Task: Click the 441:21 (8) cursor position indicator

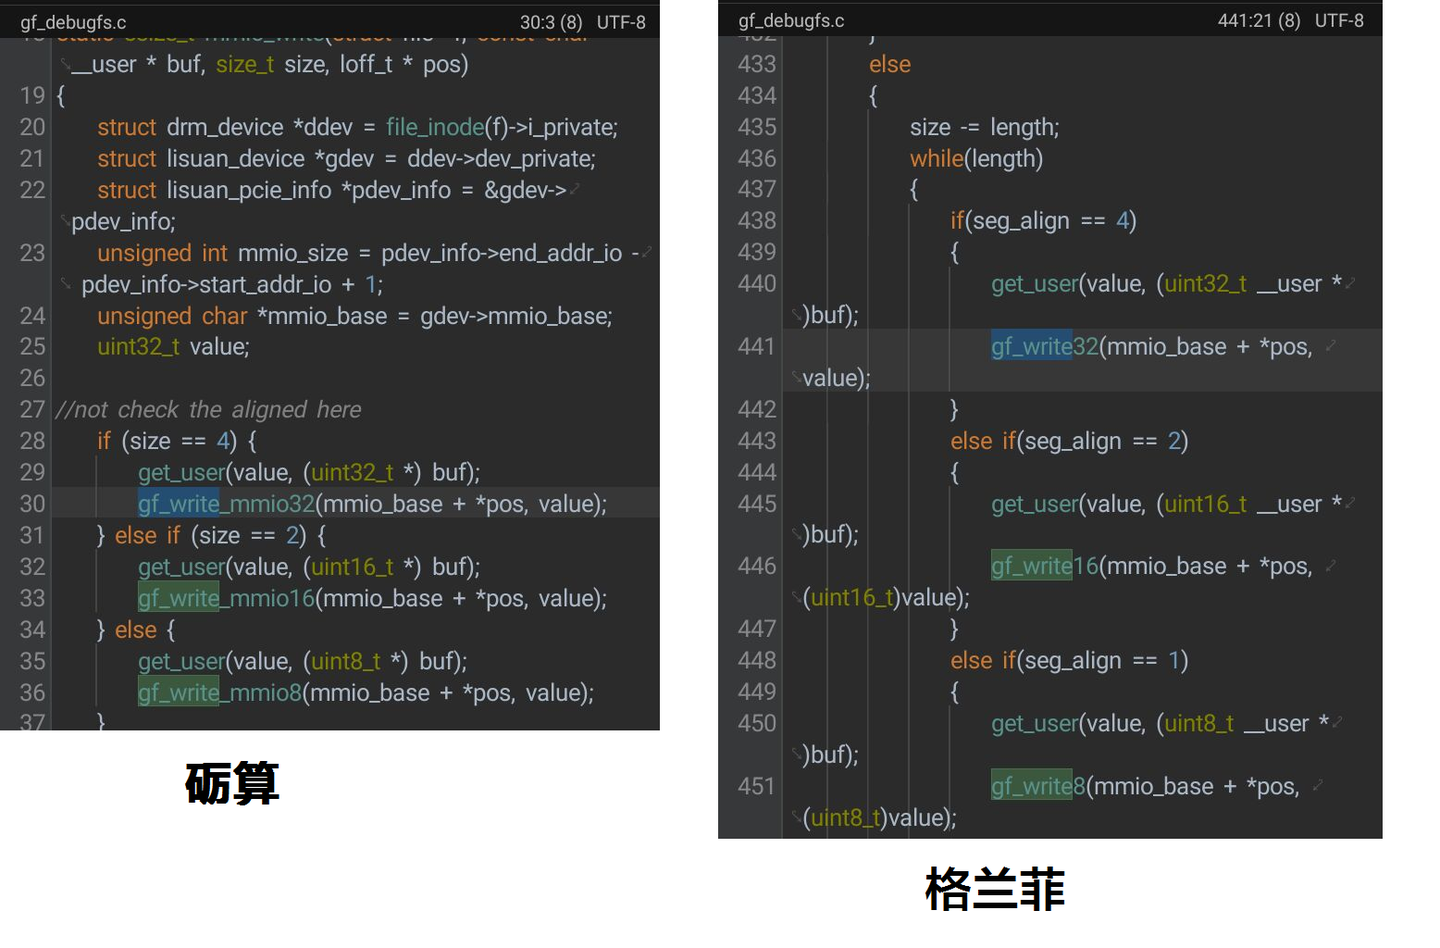Action: coord(1259,20)
